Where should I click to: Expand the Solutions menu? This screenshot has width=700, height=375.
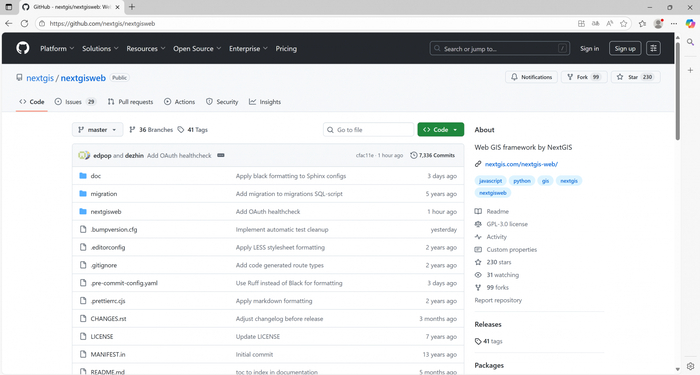click(100, 48)
